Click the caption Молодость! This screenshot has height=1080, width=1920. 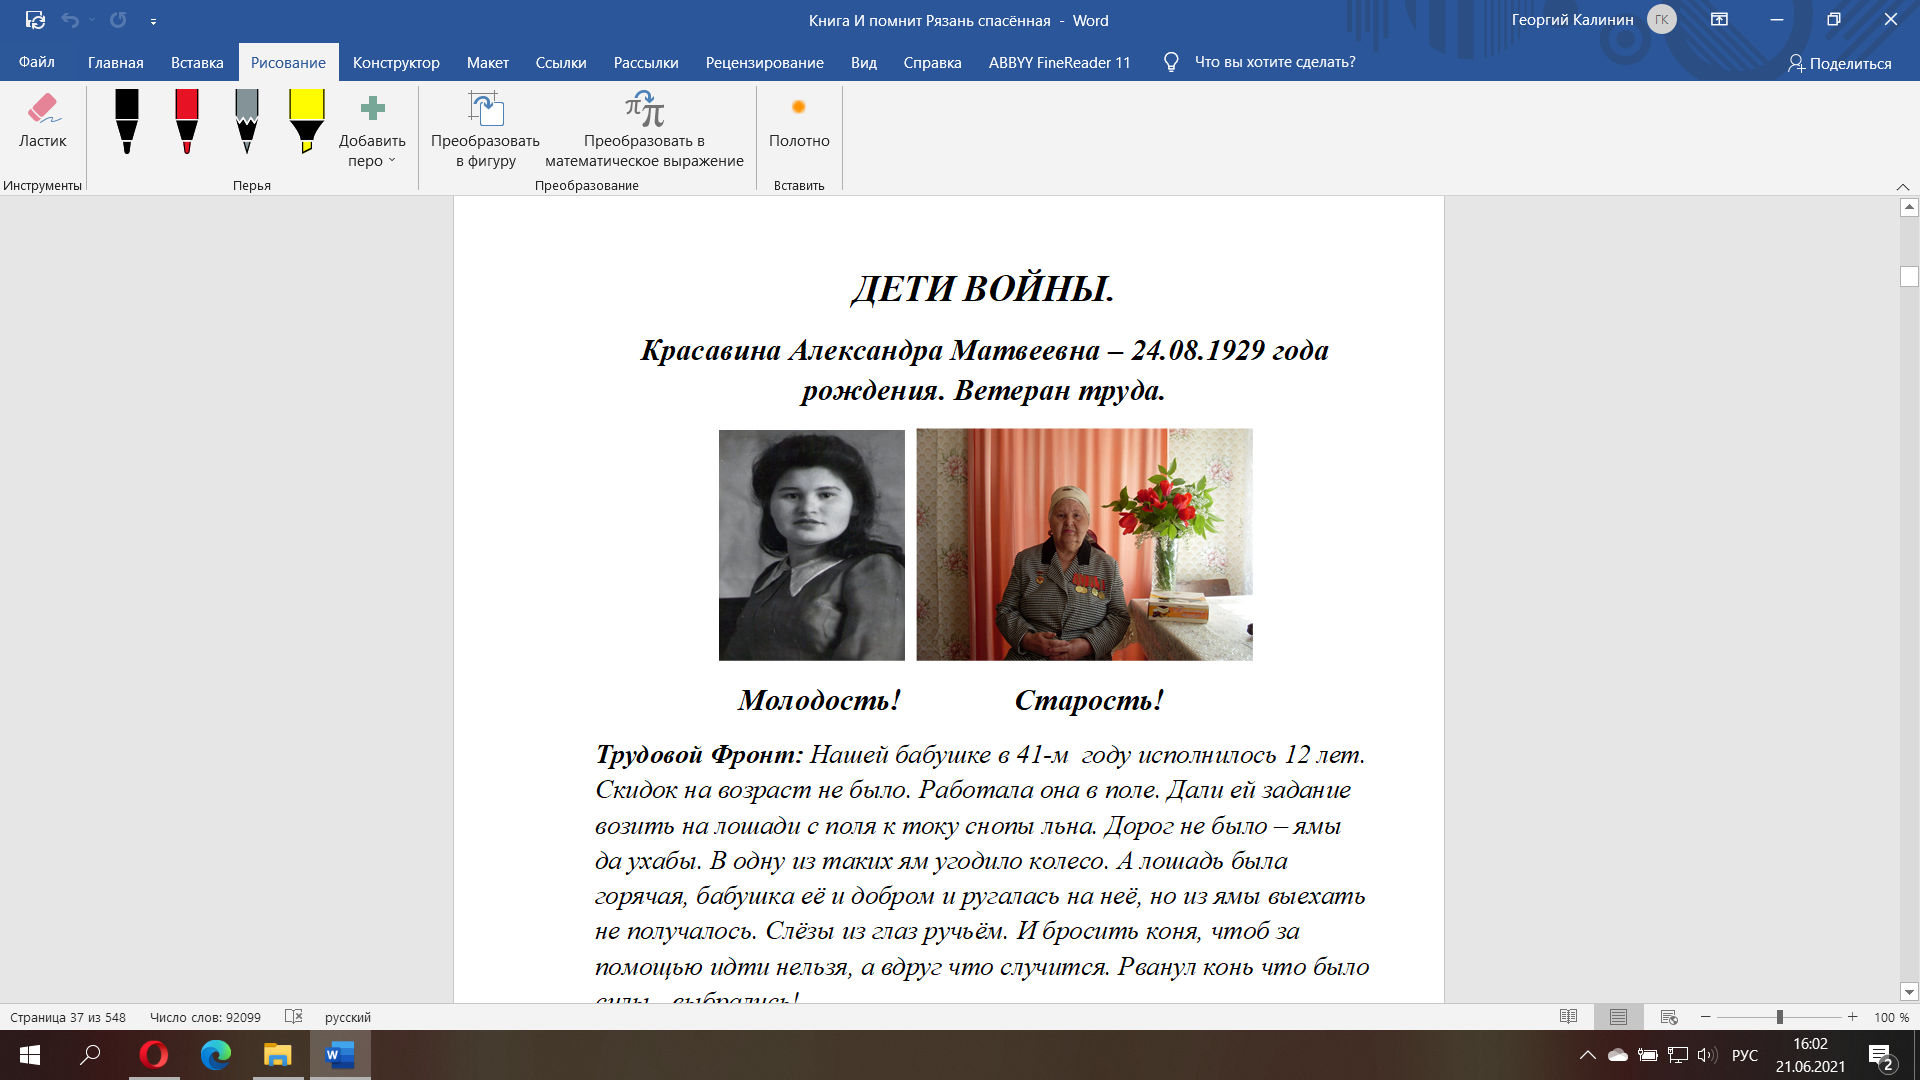click(819, 700)
